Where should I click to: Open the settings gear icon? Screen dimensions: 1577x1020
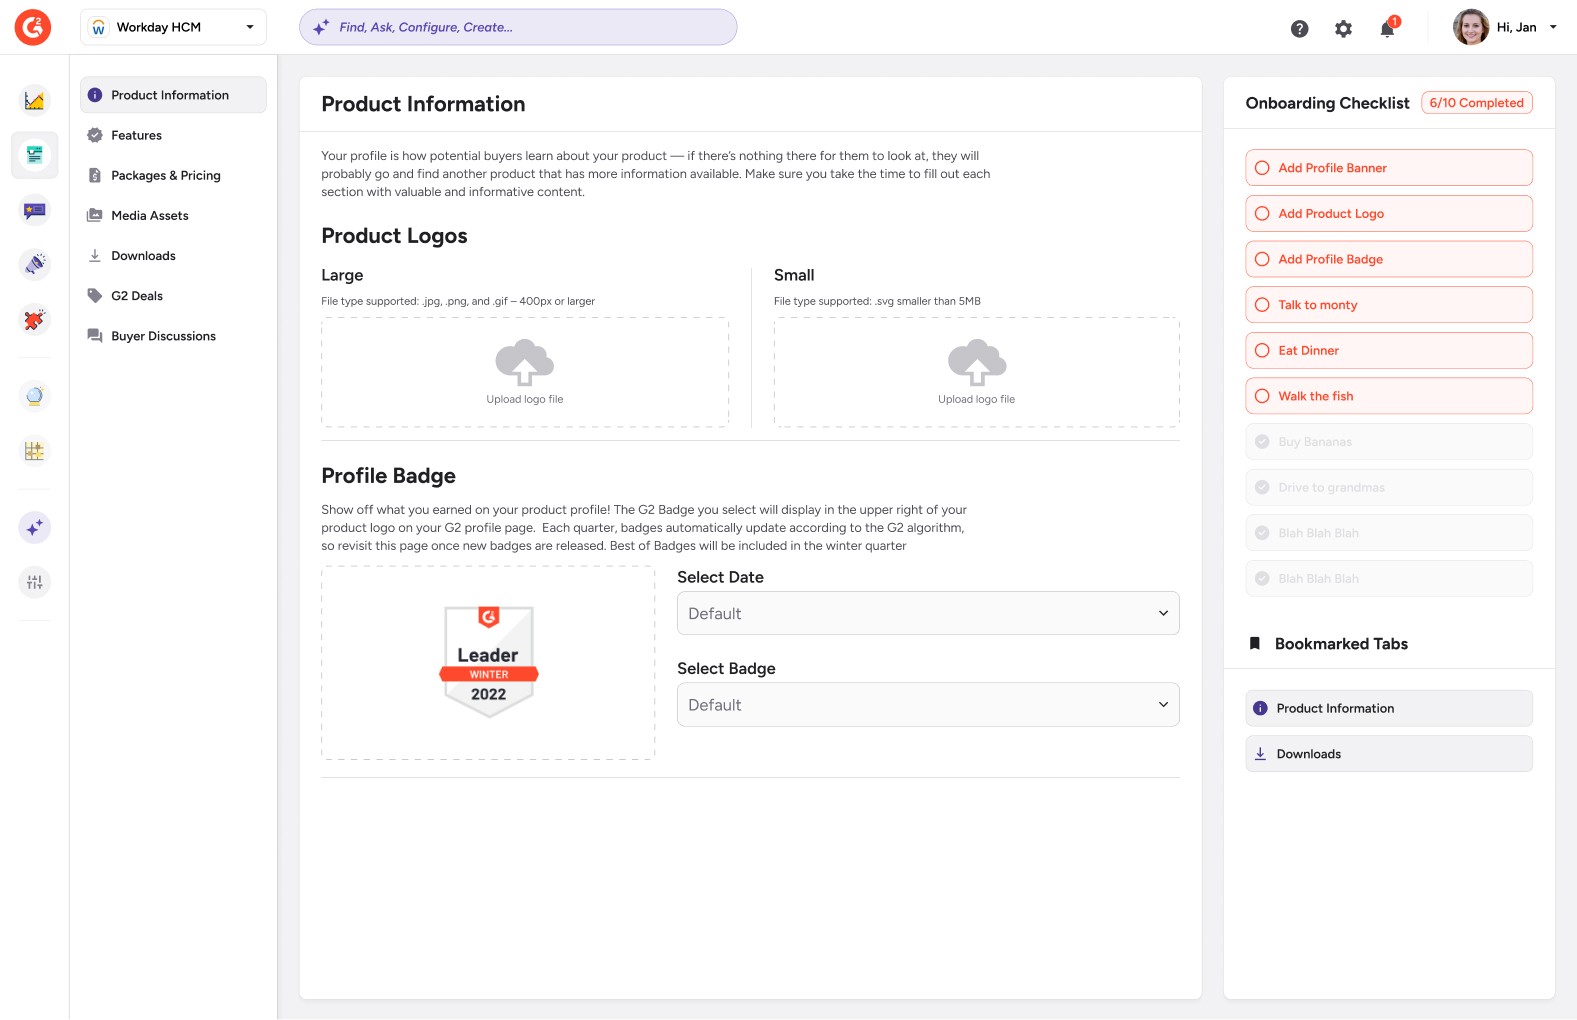coord(1343,29)
